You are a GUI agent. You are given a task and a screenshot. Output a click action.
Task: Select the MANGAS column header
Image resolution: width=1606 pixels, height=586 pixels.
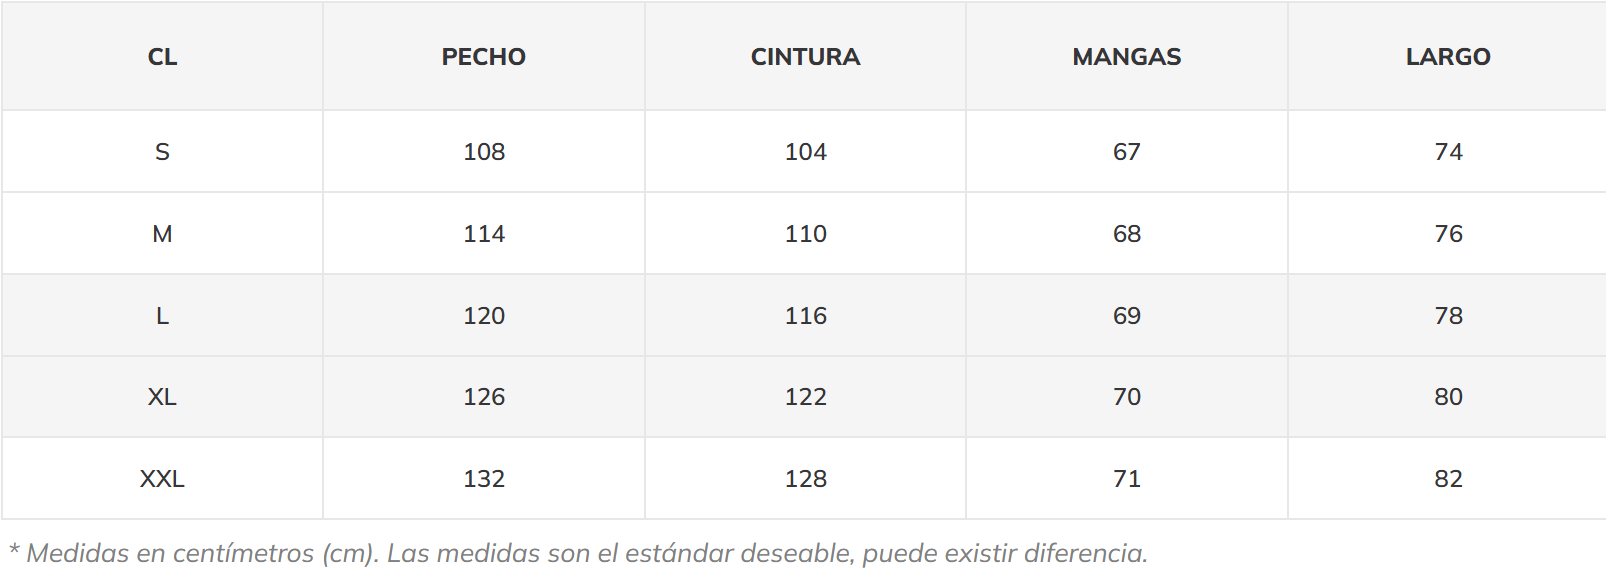1127,57
